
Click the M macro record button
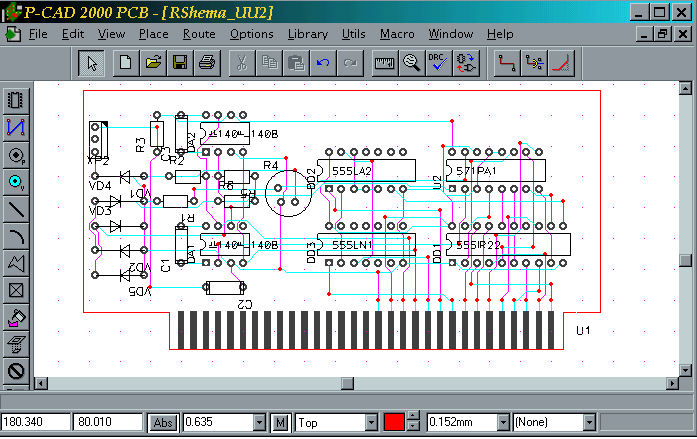point(280,423)
